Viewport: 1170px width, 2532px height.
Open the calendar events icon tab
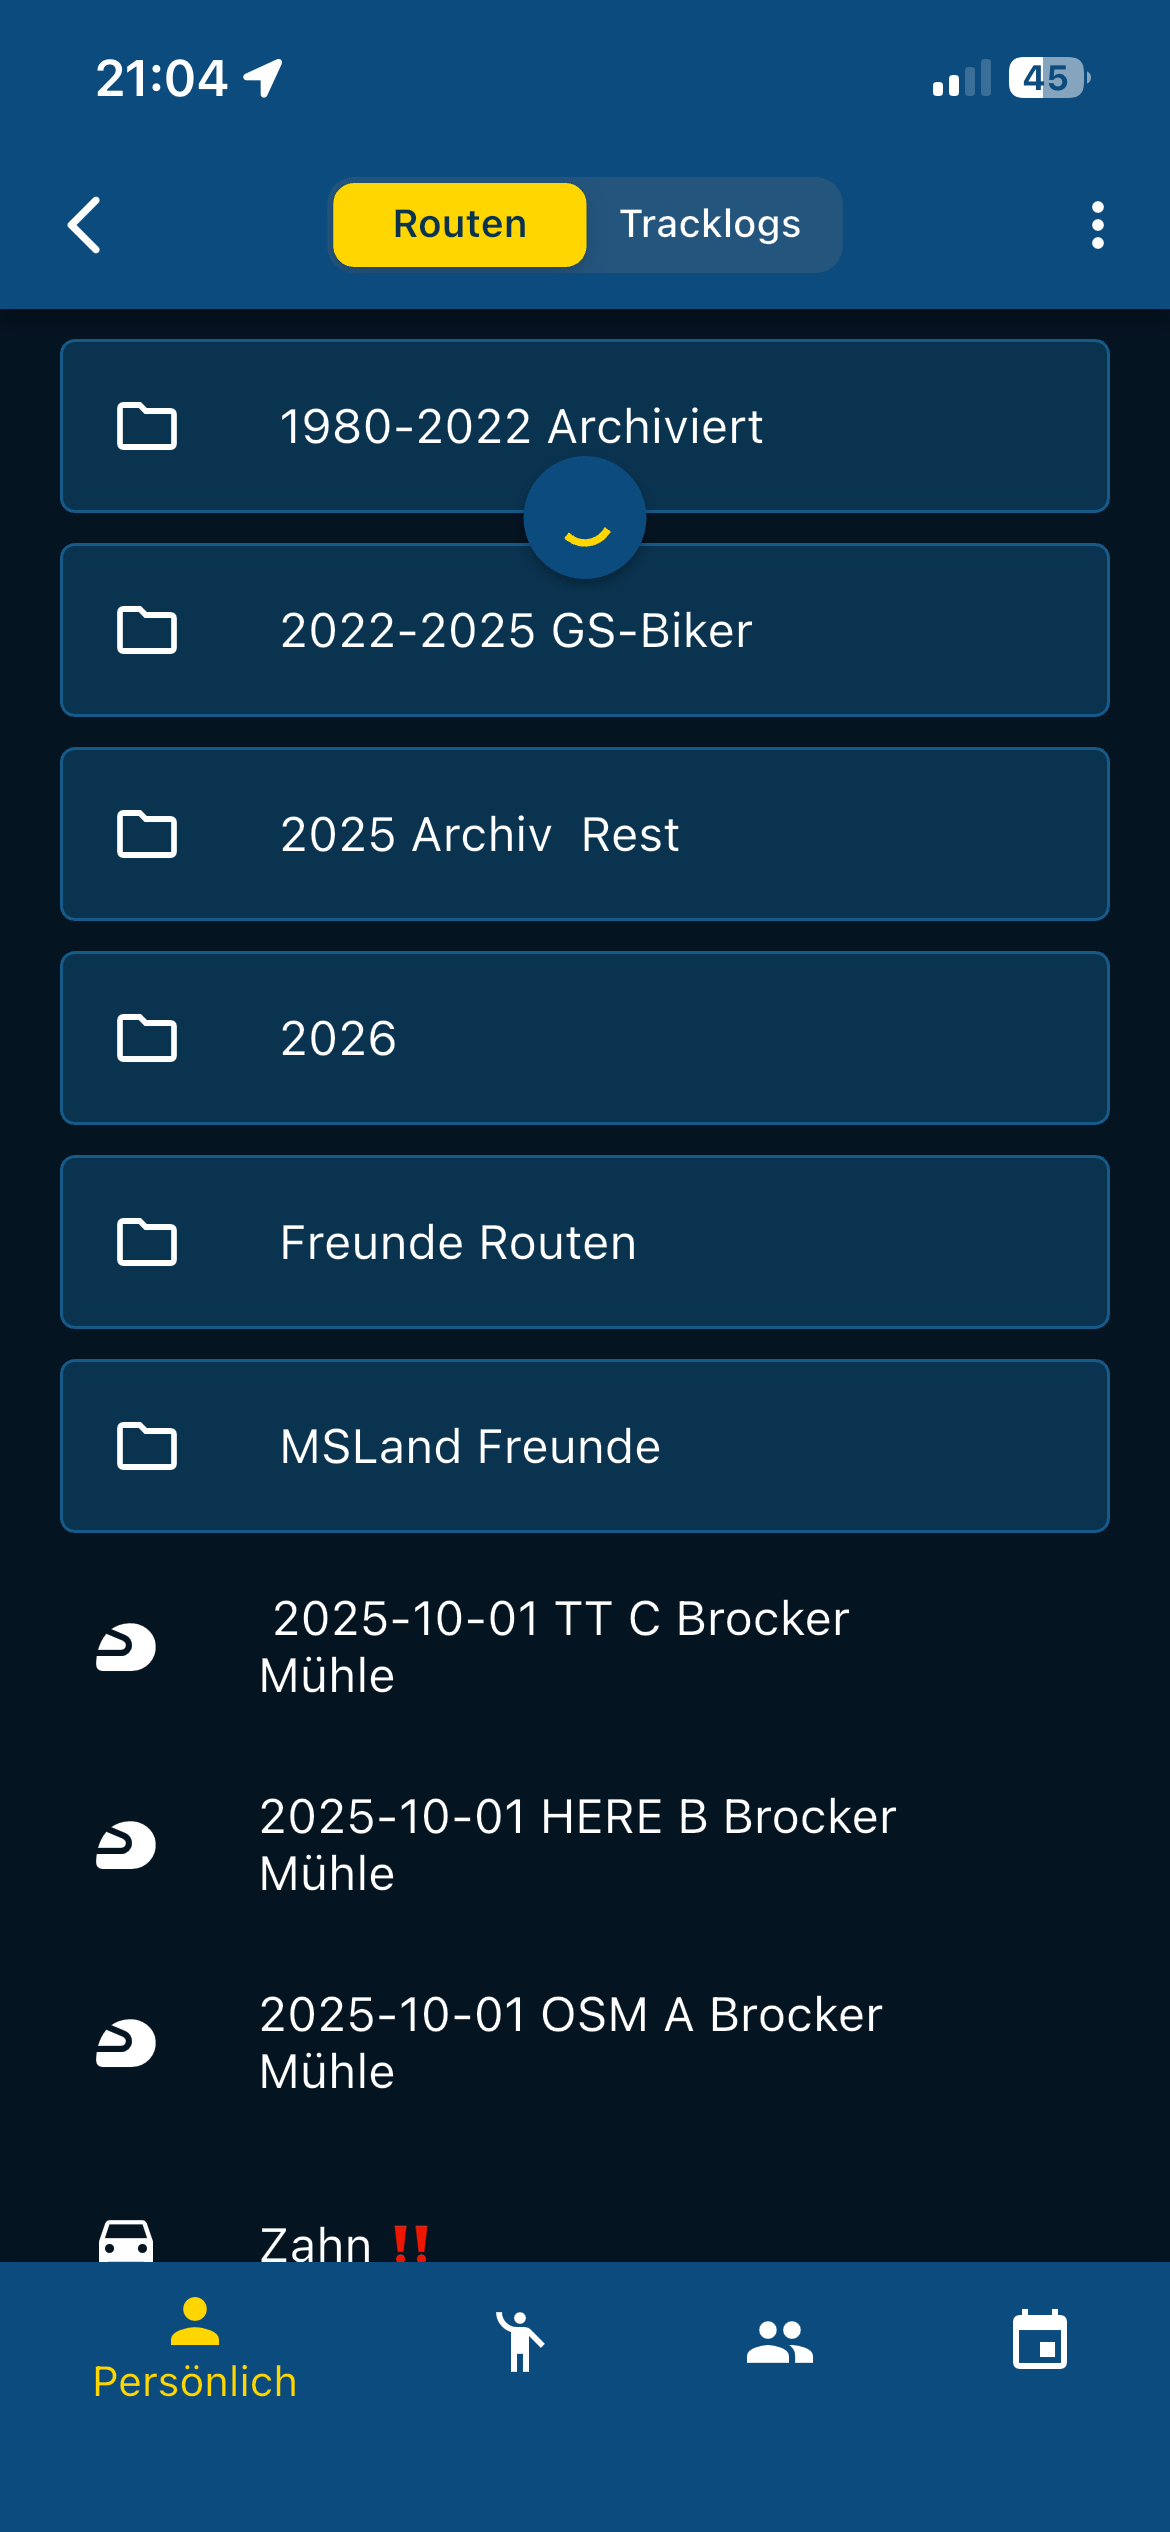click(1040, 2341)
